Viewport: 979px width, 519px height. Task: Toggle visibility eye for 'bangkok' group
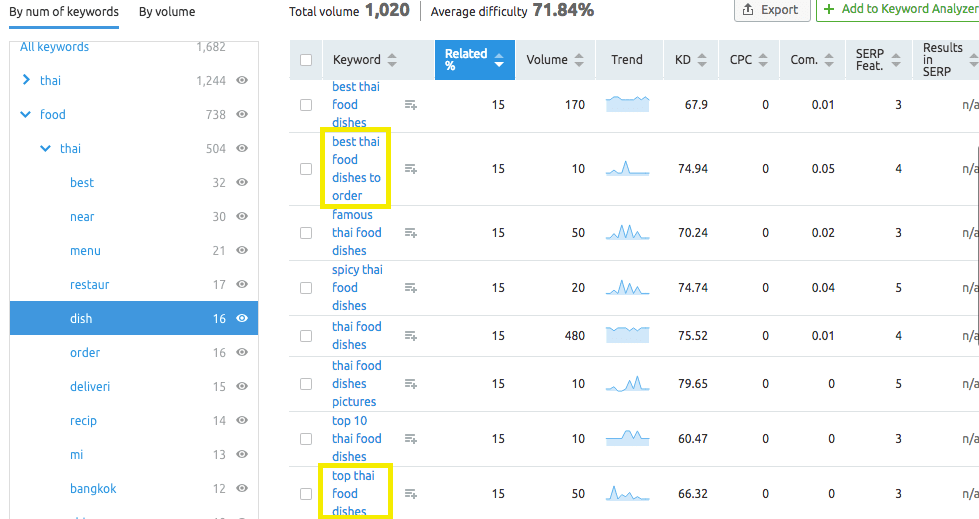click(x=242, y=488)
